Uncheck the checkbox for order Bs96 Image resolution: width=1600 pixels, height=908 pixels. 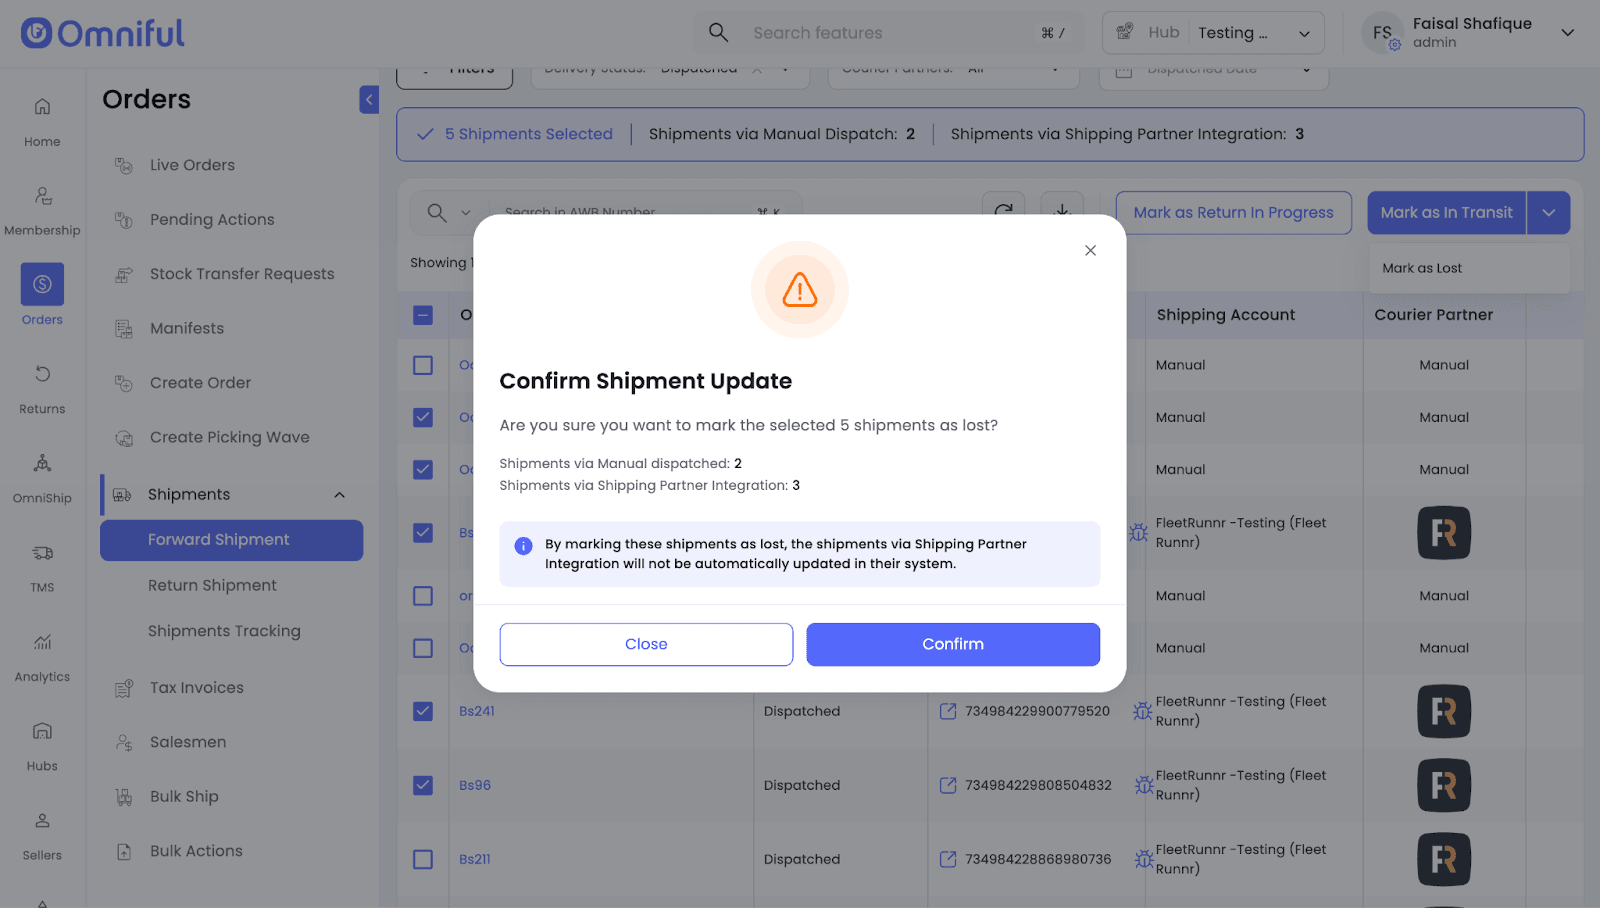[x=423, y=785]
